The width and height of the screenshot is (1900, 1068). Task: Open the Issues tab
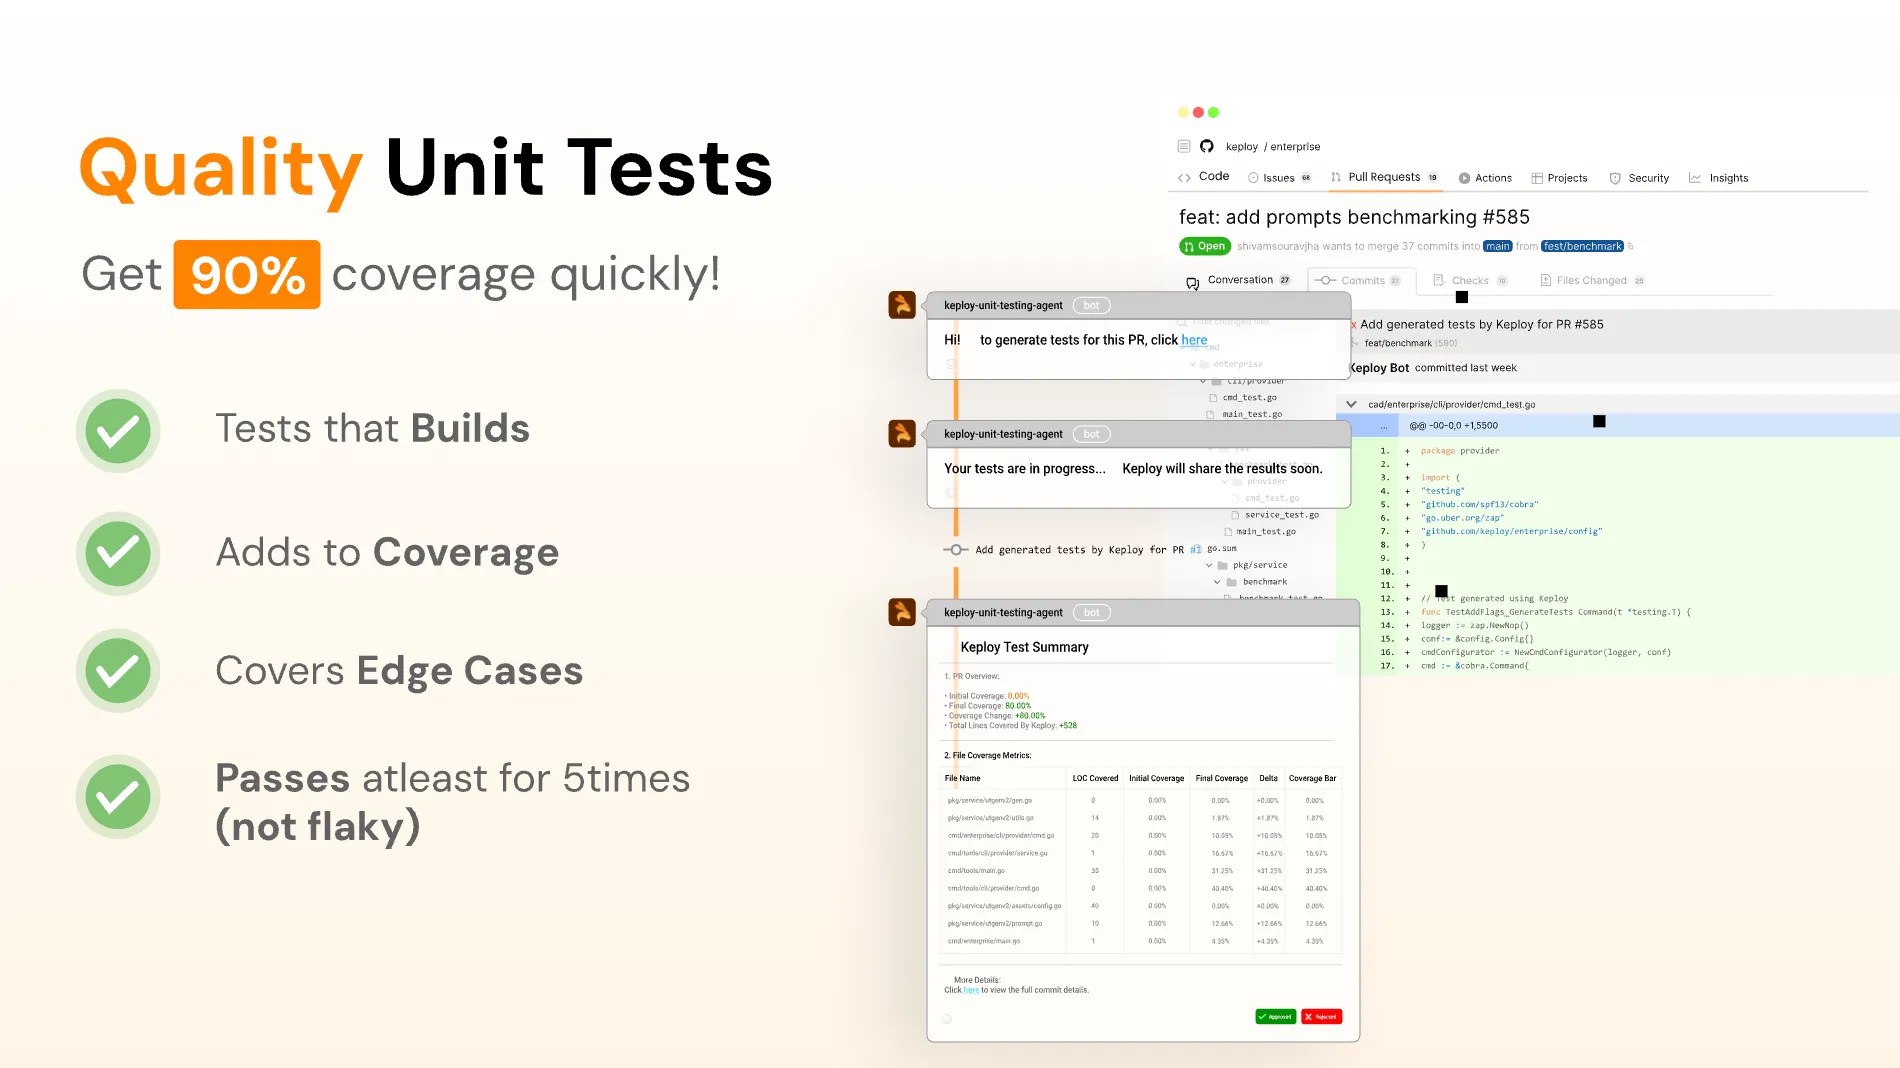1280,178
